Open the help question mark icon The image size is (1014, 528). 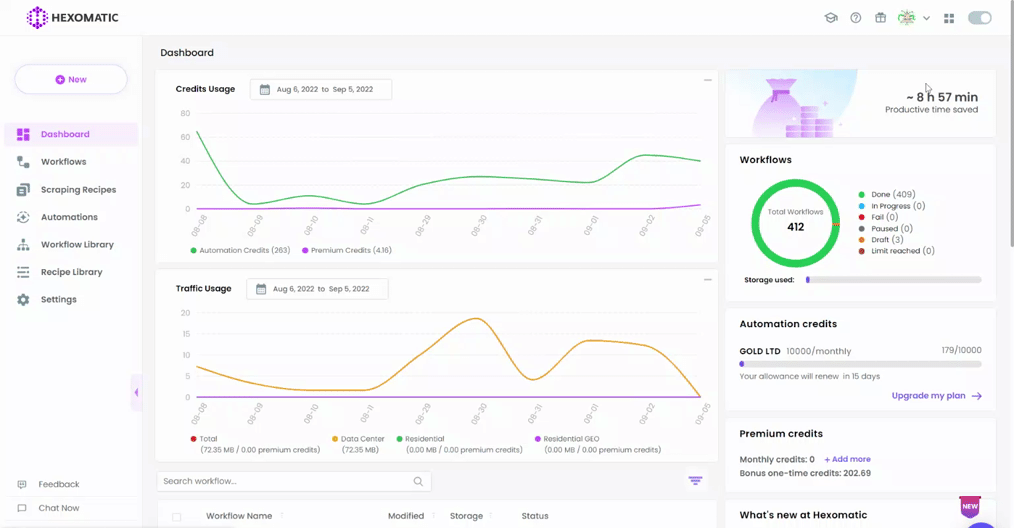point(856,18)
